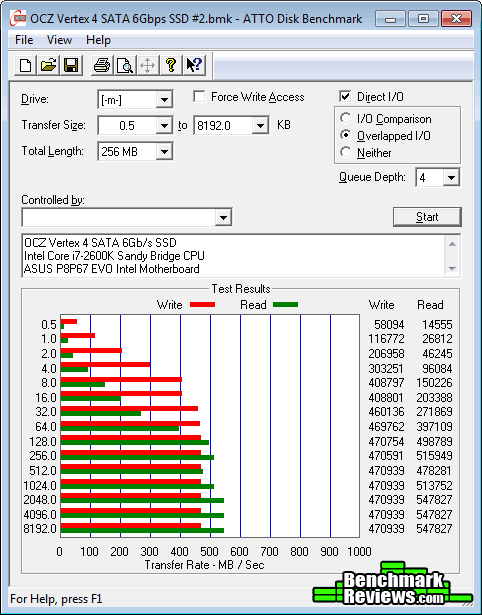Click the status bar help text
This screenshot has height=615, width=482.
[56, 599]
